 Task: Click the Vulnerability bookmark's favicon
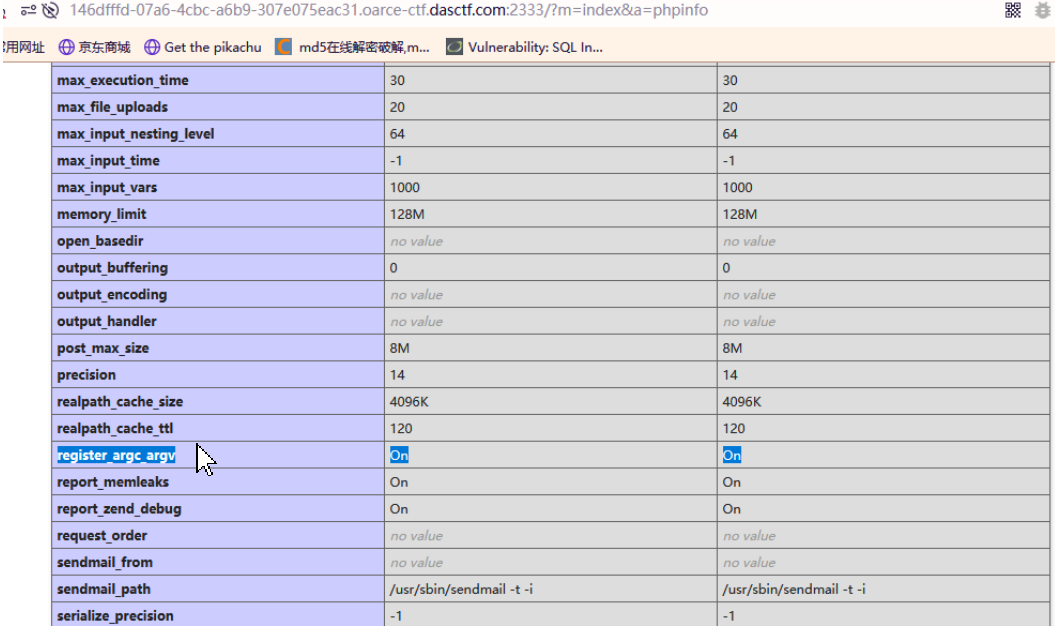pos(454,47)
